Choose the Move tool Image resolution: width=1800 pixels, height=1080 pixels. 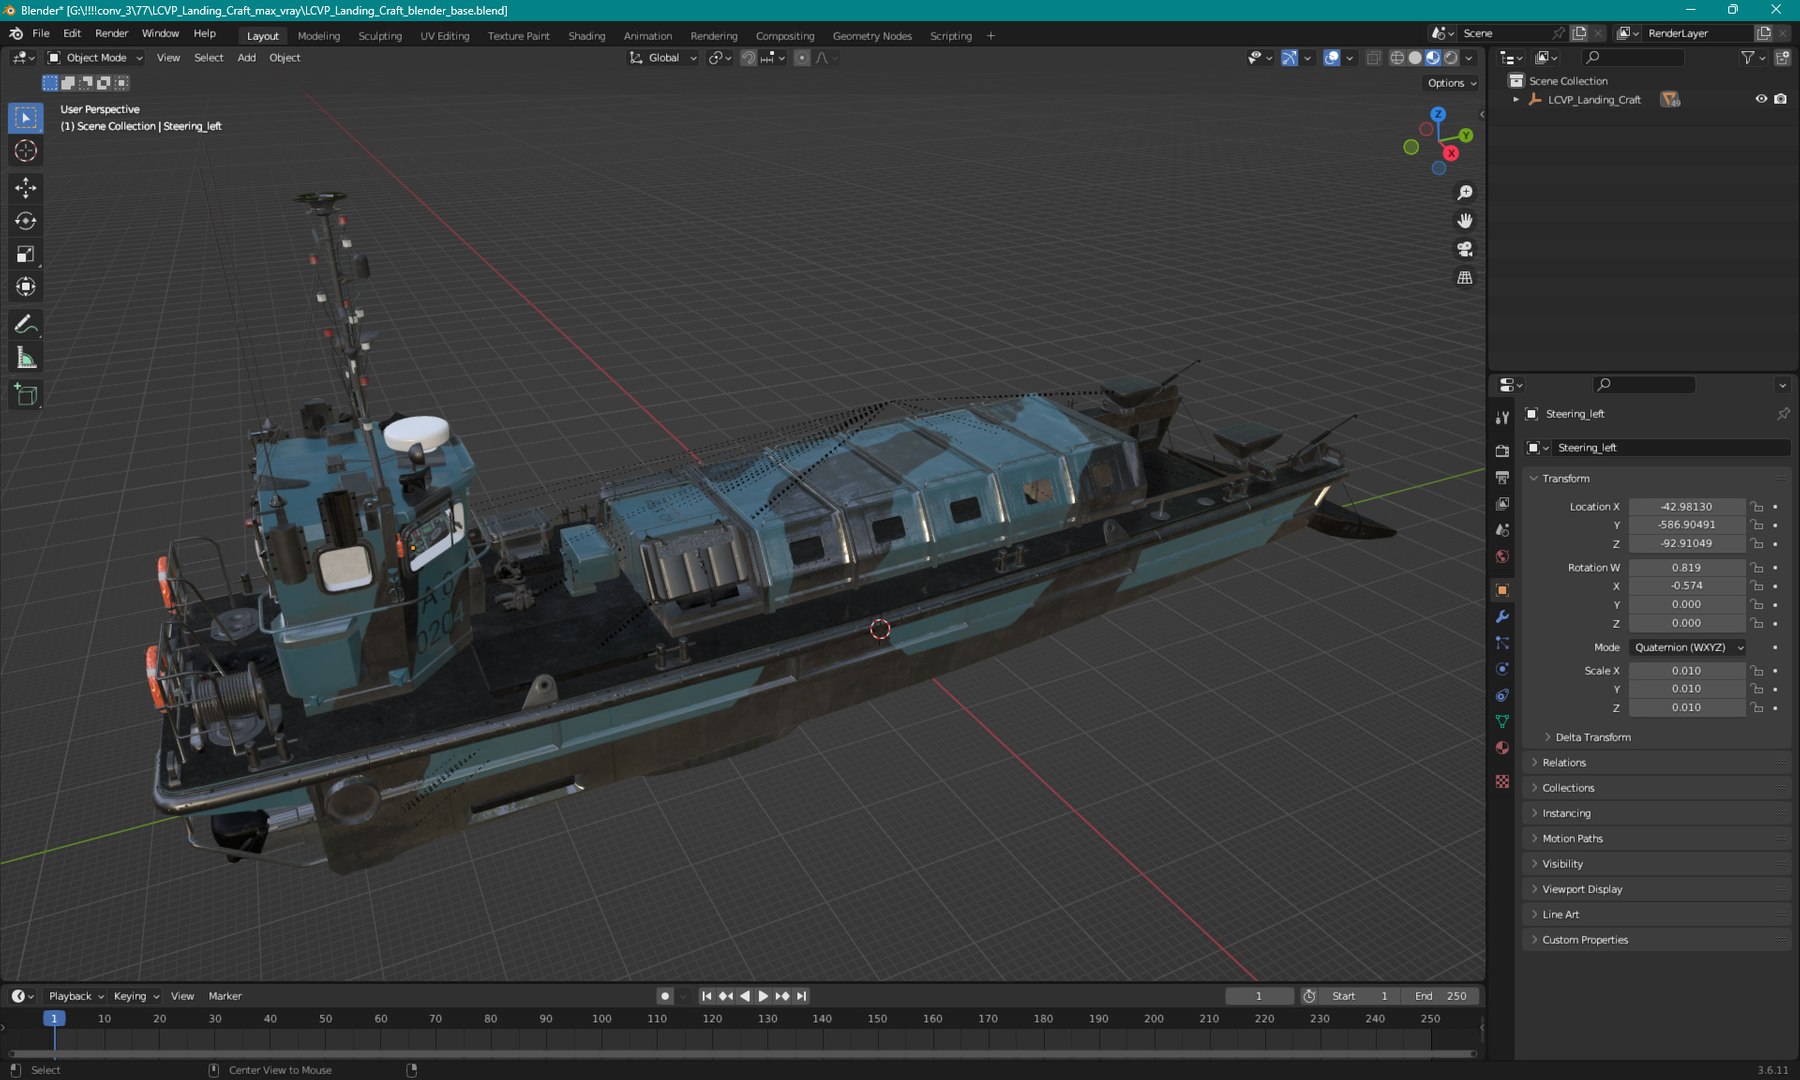click(26, 187)
